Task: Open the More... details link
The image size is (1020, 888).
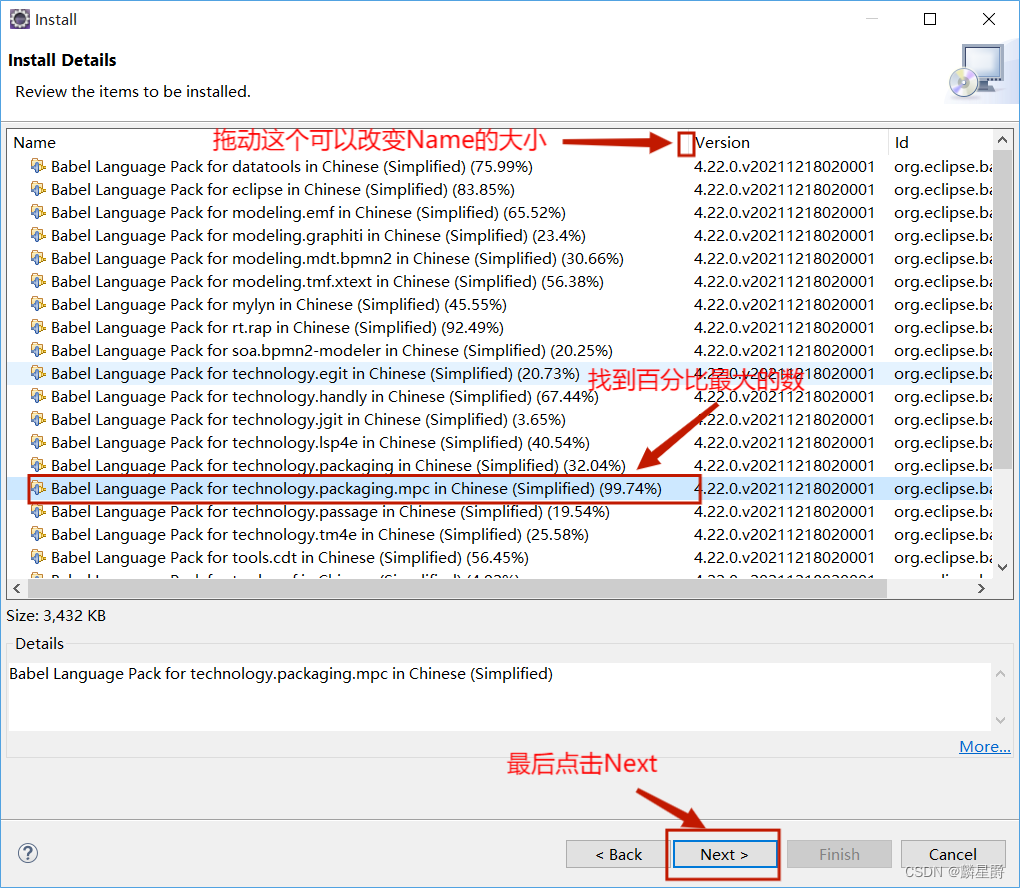Action: pos(985,747)
